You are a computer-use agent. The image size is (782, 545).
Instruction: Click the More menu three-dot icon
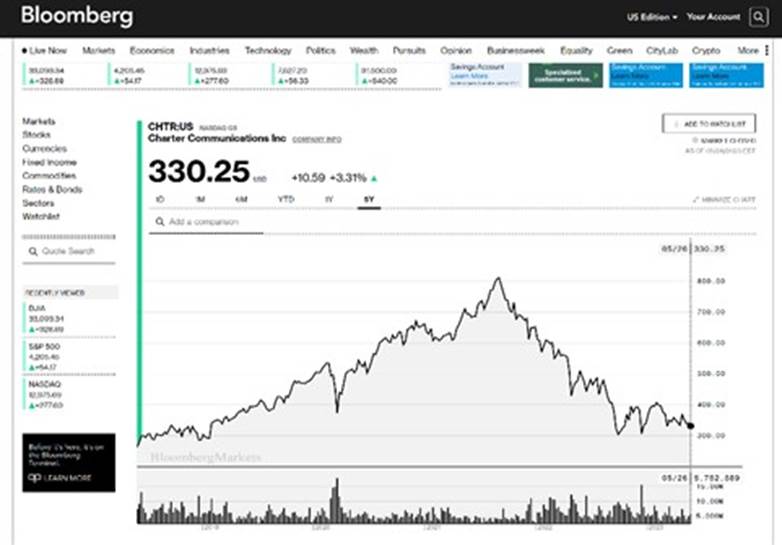coord(768,50)
